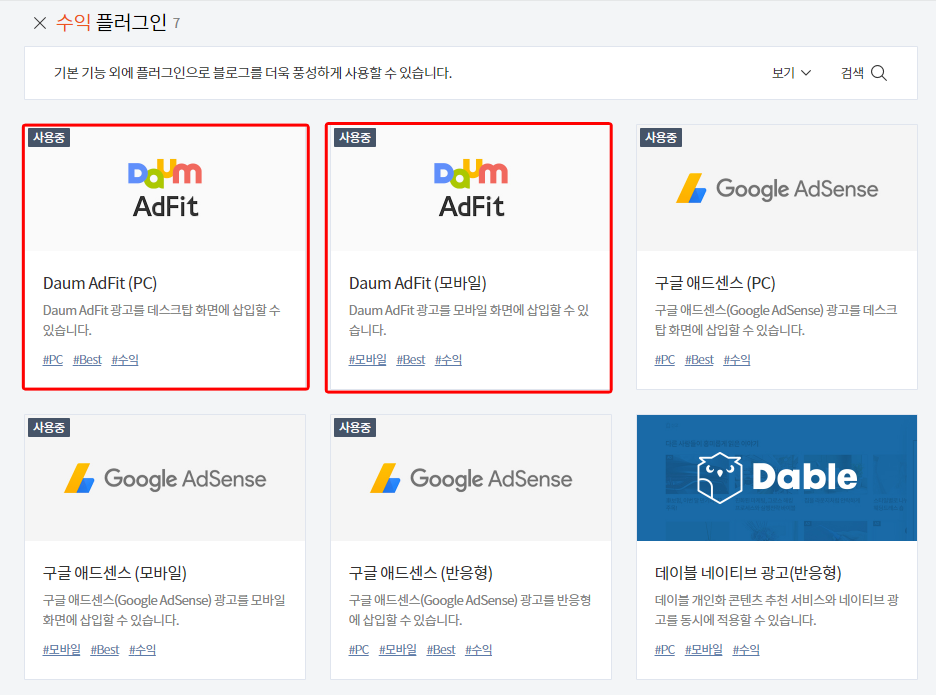Open the 구글 애드센스 (PC) AdSense logo thumbnail
This screenshot has width=936, height=695.
[777, 188]
